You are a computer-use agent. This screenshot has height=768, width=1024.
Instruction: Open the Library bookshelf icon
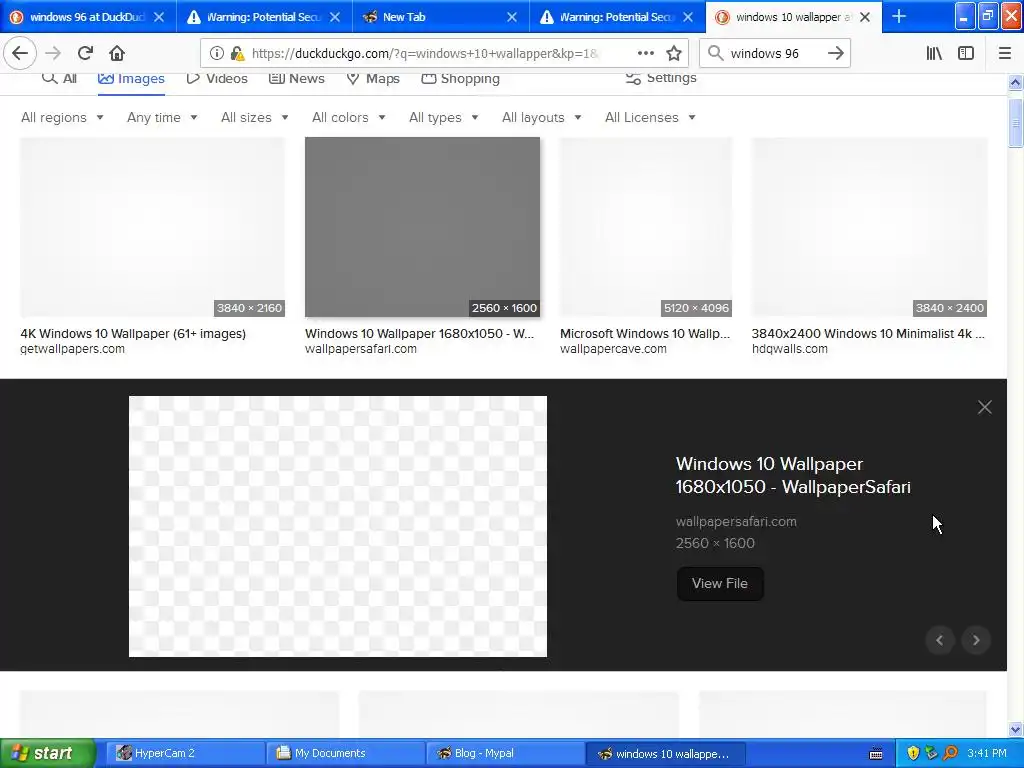click(934, 54)
